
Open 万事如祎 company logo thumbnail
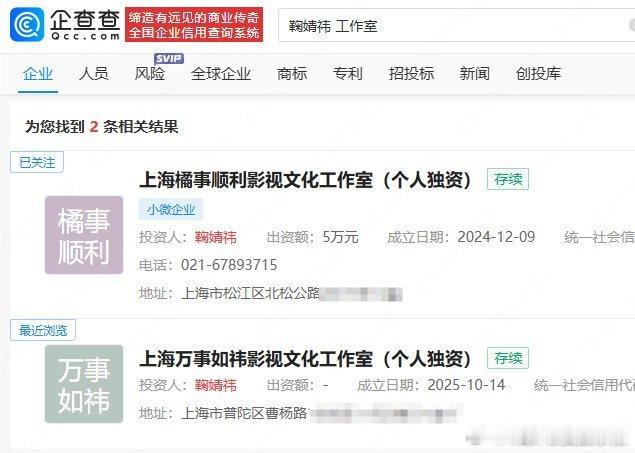pyautogui.click(x=84, y=384)
